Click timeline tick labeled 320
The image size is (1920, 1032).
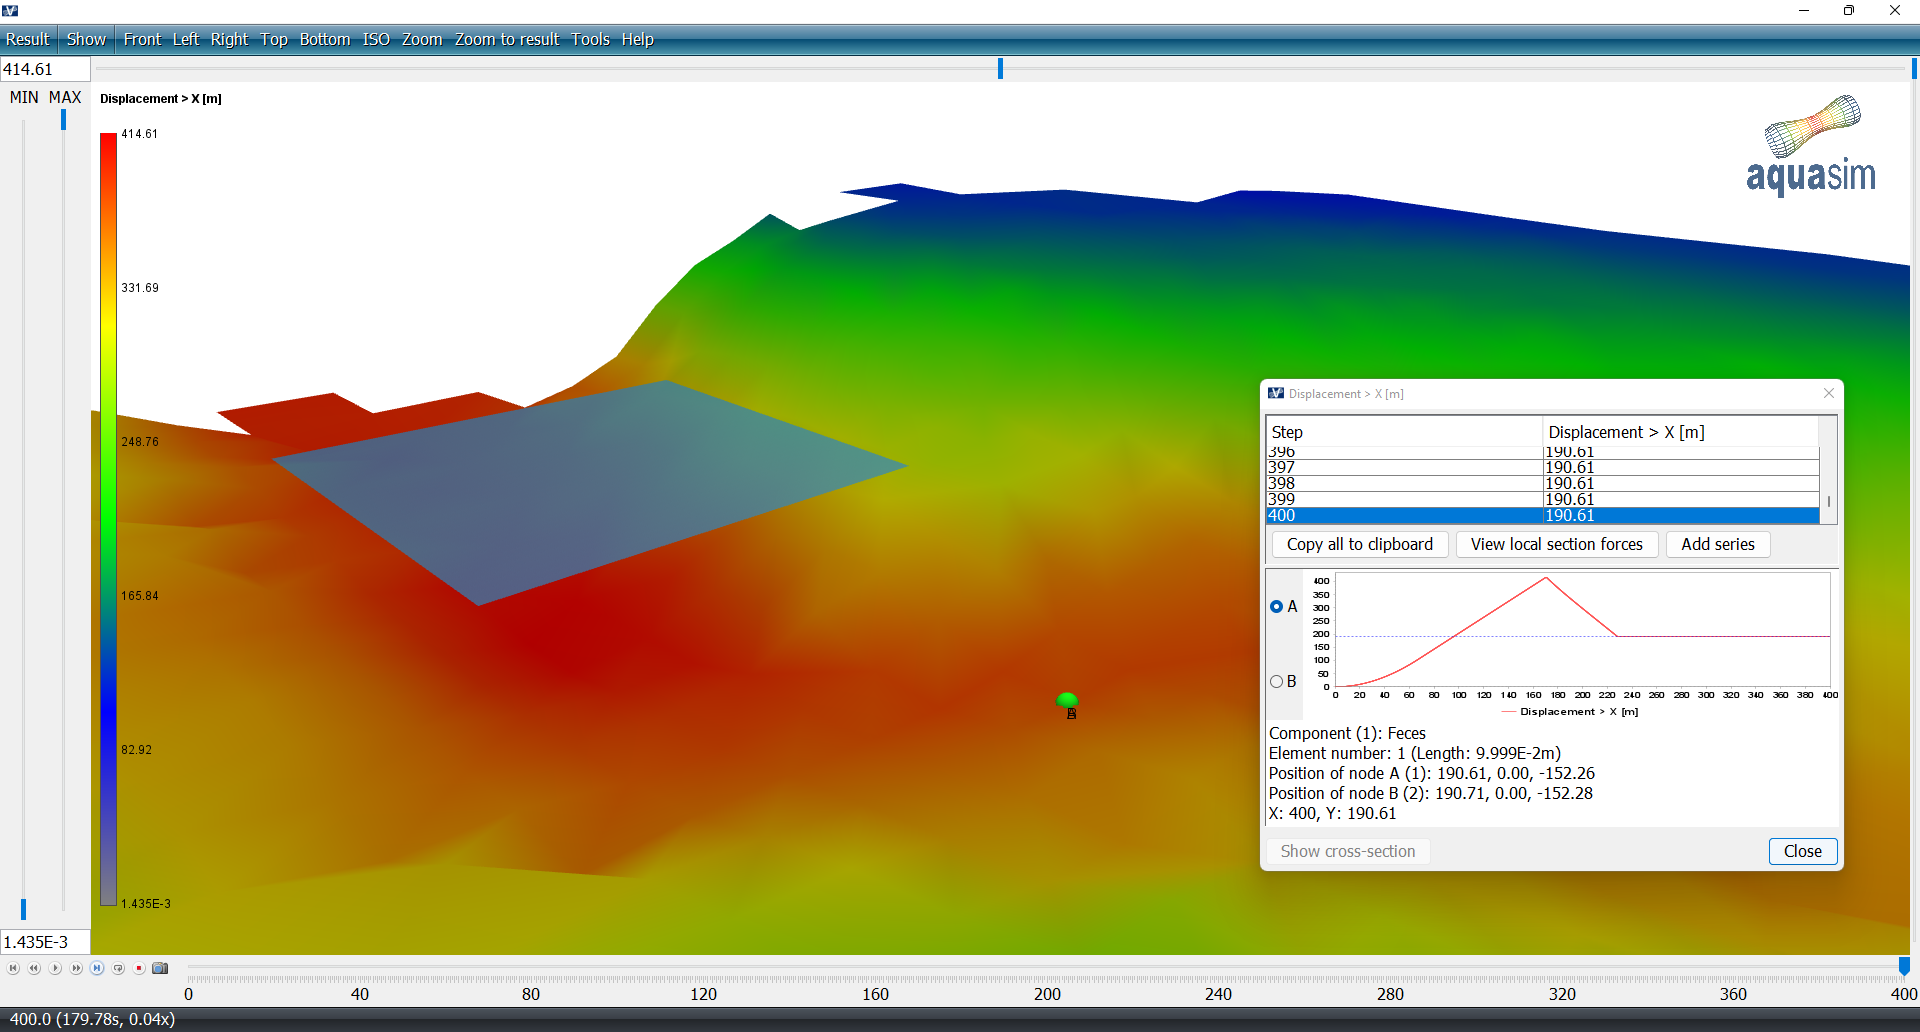(x=1562, y=994)
